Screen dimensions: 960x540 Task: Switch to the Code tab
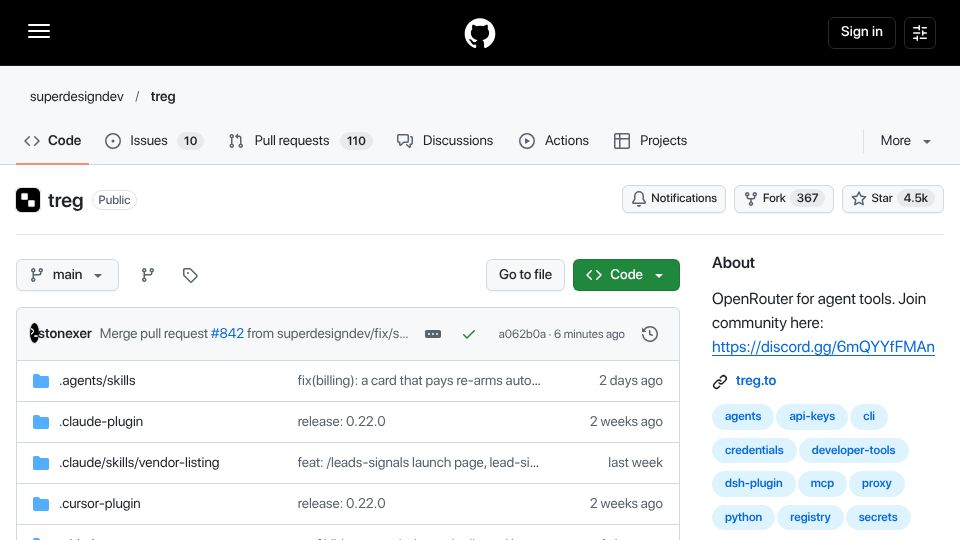pos(53,141)
